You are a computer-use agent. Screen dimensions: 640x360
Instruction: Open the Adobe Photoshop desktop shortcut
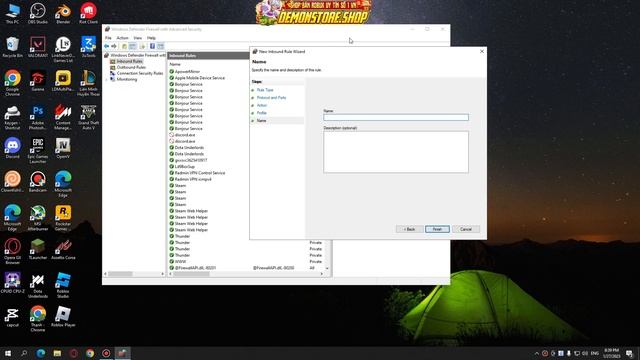[38, 117]
